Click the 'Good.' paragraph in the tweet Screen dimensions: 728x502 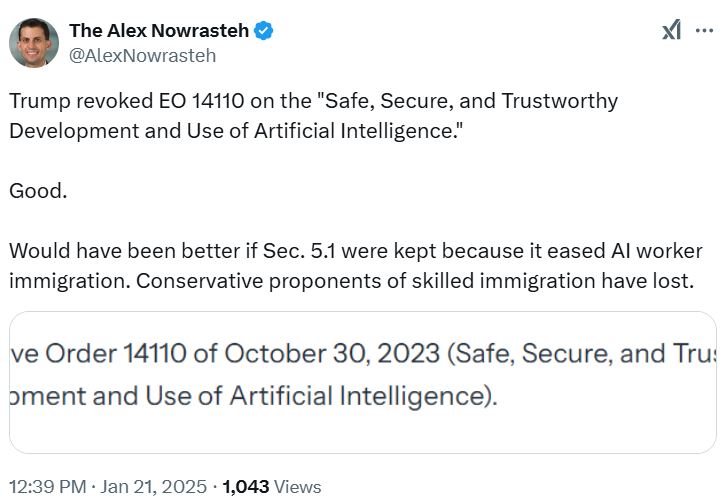tap(38, 190)
